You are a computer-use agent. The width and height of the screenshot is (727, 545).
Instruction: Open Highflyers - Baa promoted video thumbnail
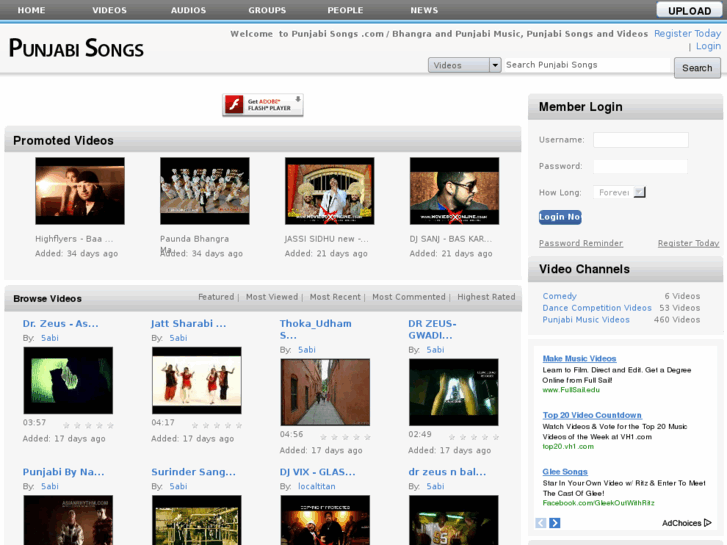[x=80, y=191]
